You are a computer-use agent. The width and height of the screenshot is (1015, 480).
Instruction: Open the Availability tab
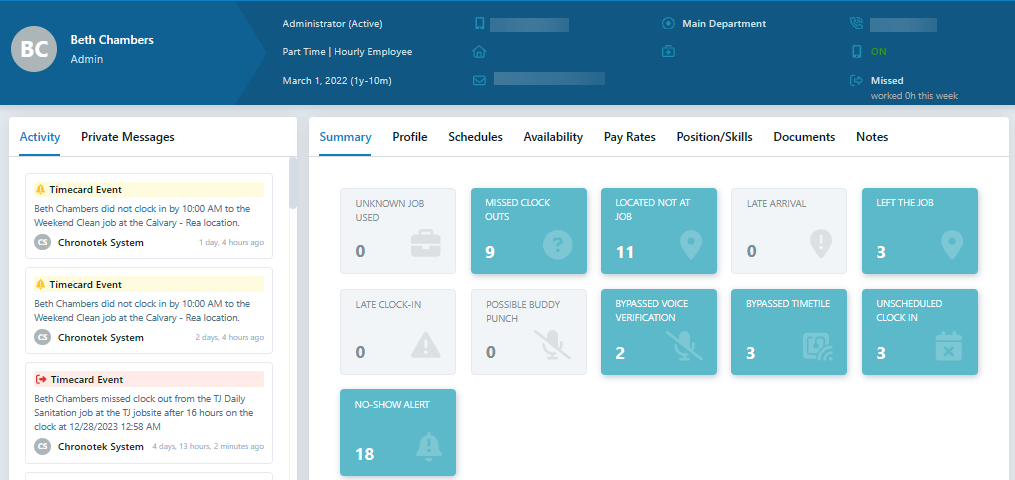(553, 137)
